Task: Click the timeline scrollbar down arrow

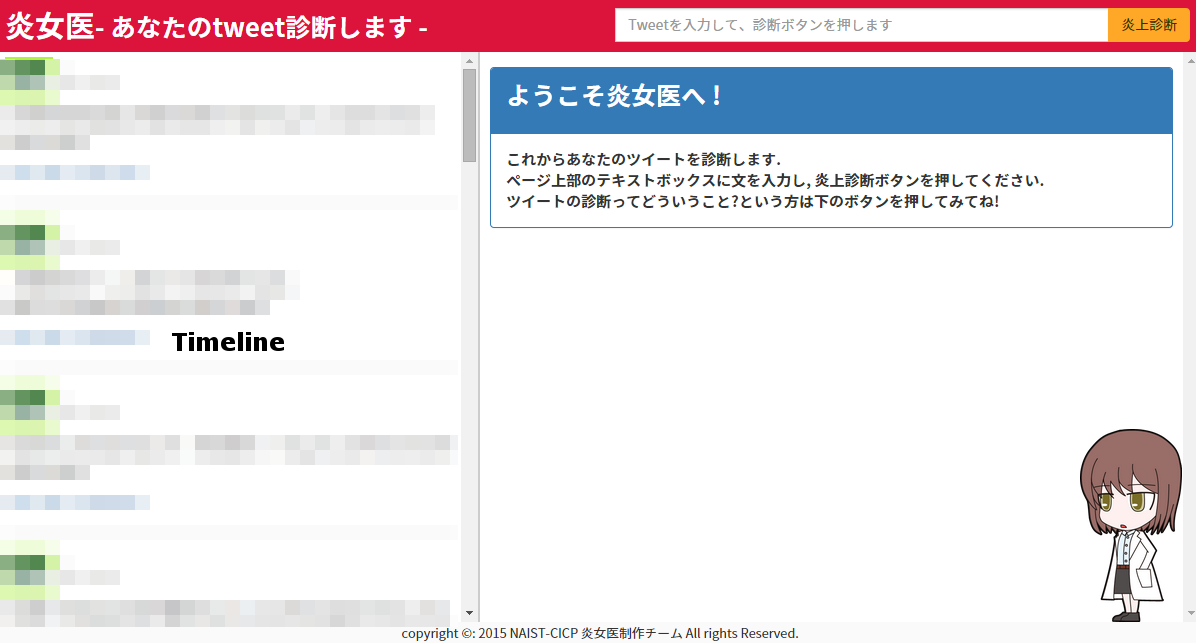Action: tap(469, 613)
